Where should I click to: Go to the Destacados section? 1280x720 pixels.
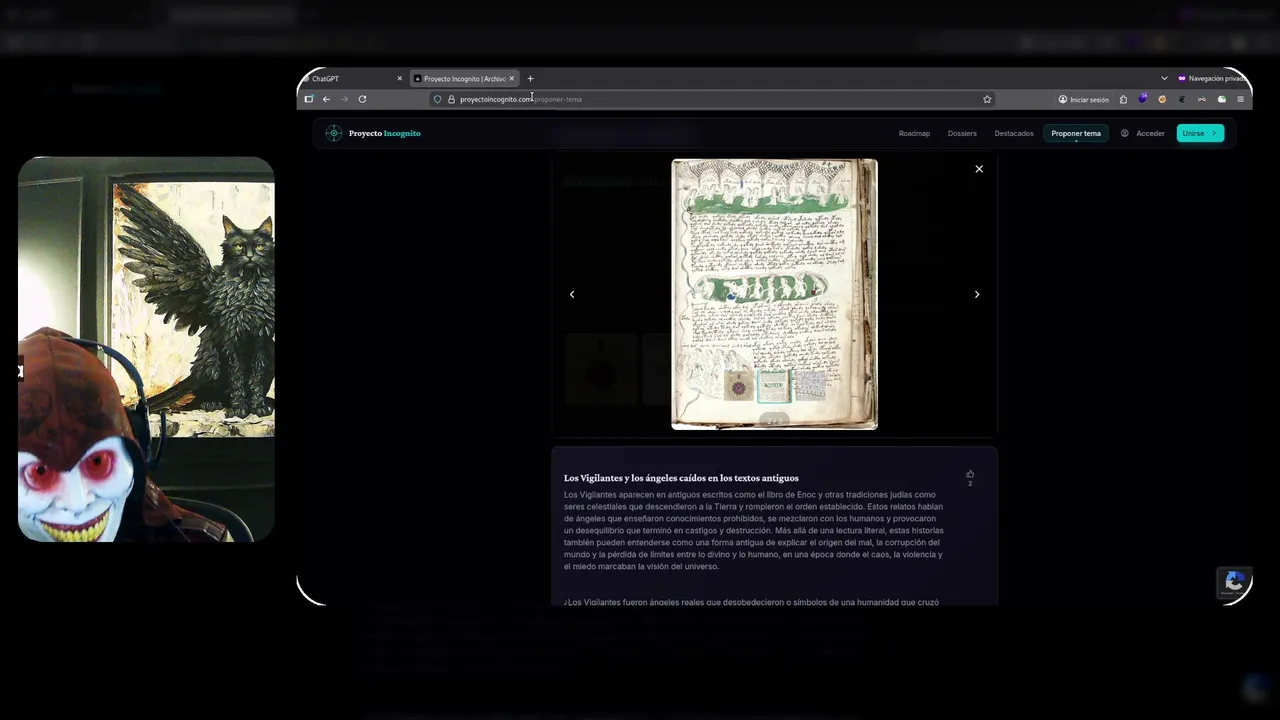point(1014,133)
